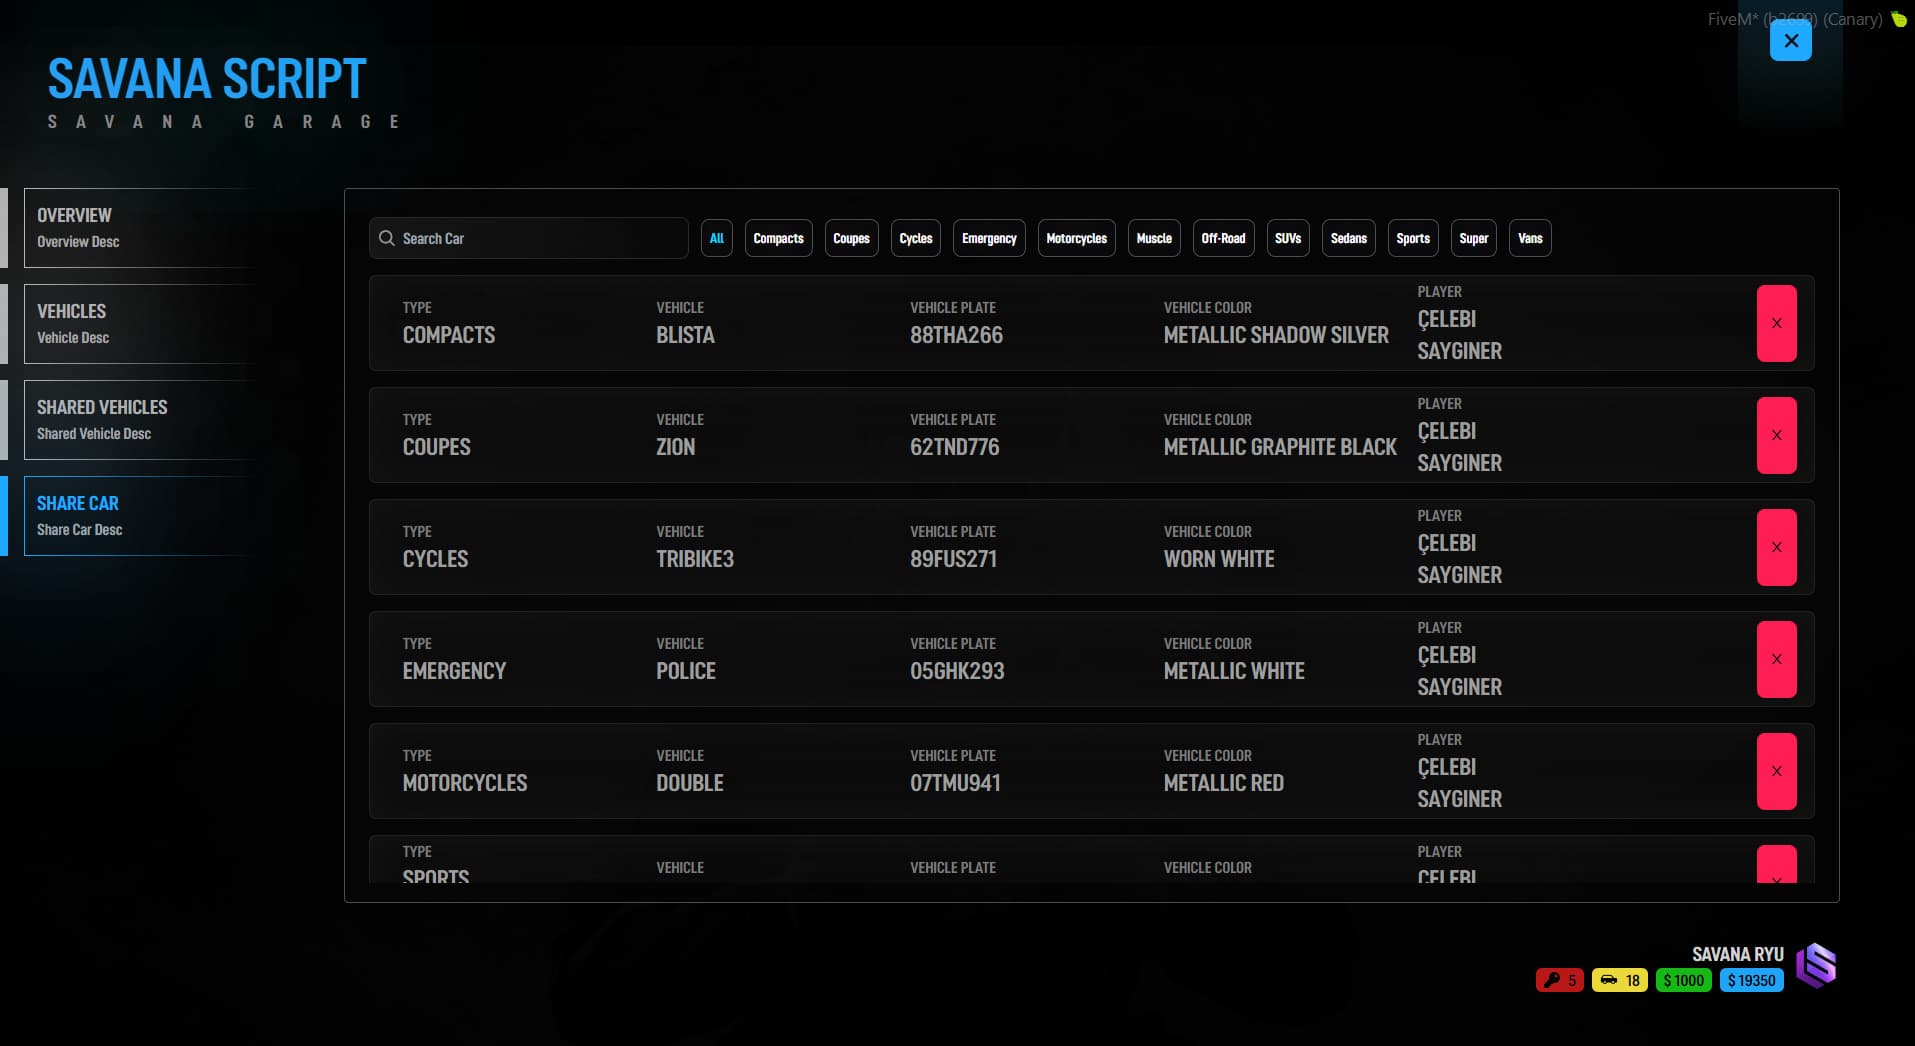1915x1046 pixels.
Task: Click the yellow car count badge
Action: (x=1619, y=980)
